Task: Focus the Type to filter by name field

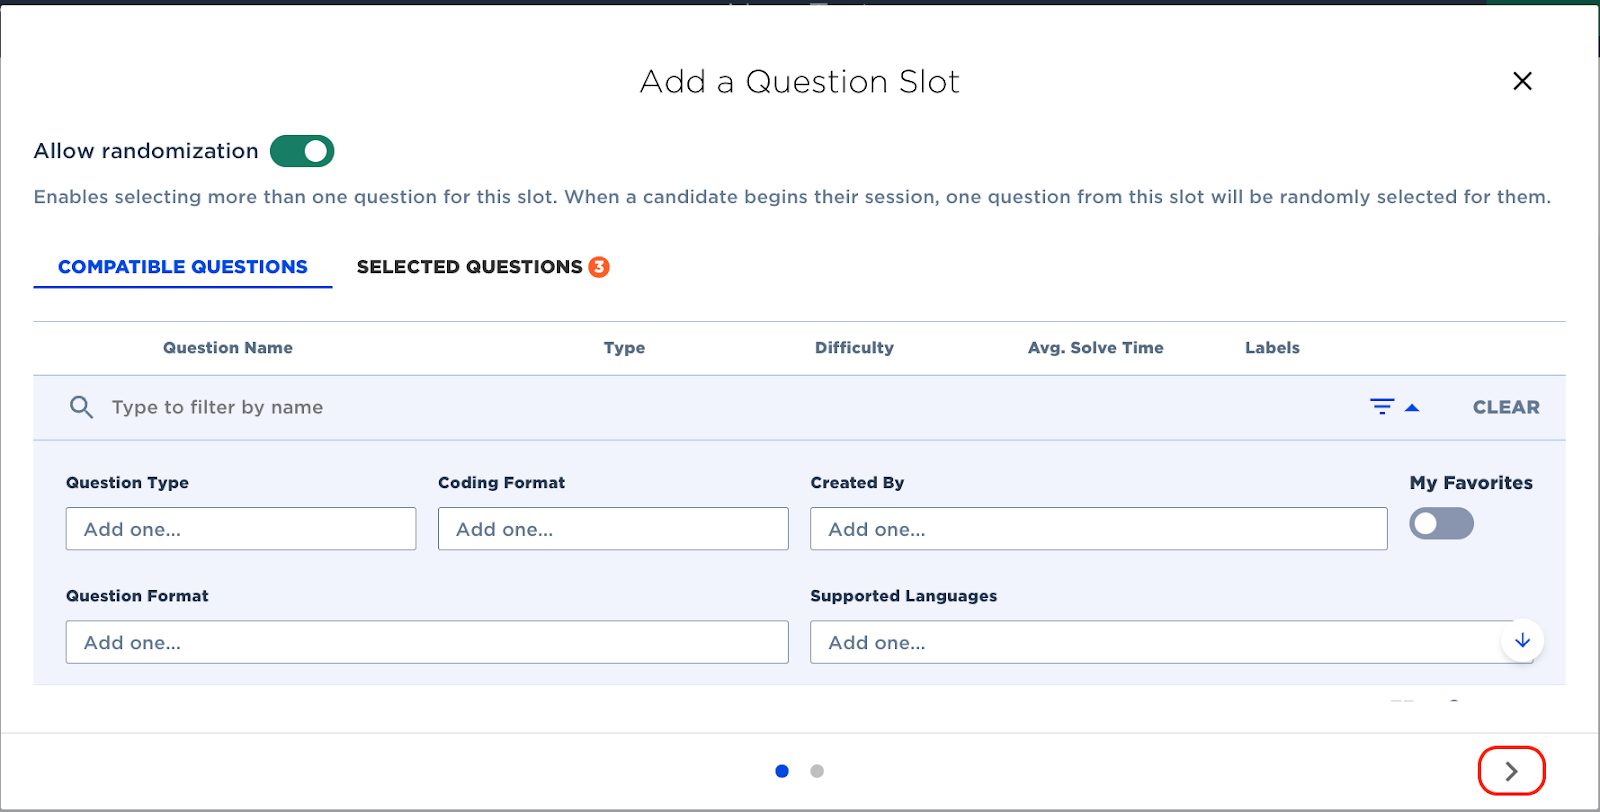Action: click(x=217, y=407)
